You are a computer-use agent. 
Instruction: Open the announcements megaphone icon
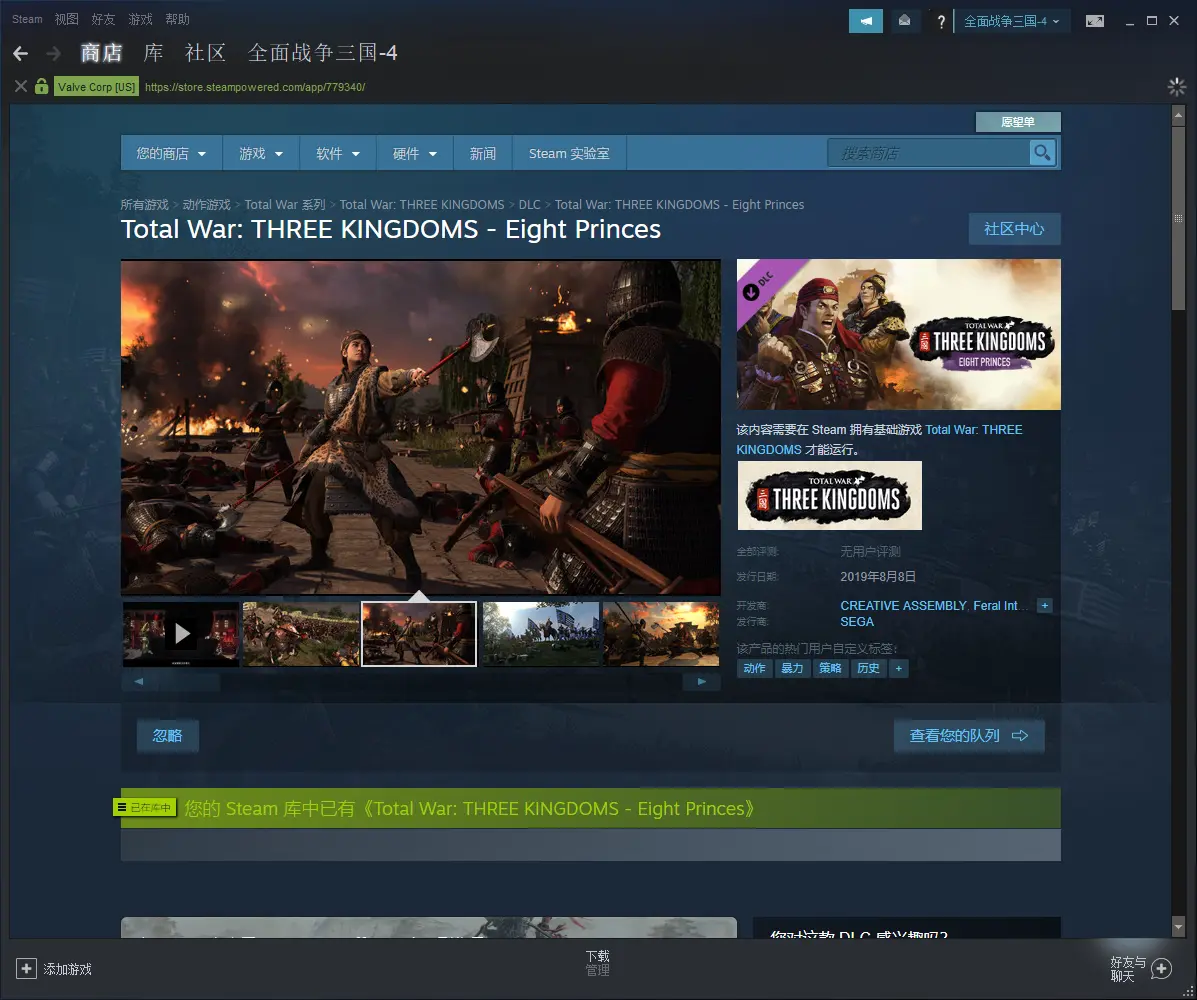[x=866, y=21]
